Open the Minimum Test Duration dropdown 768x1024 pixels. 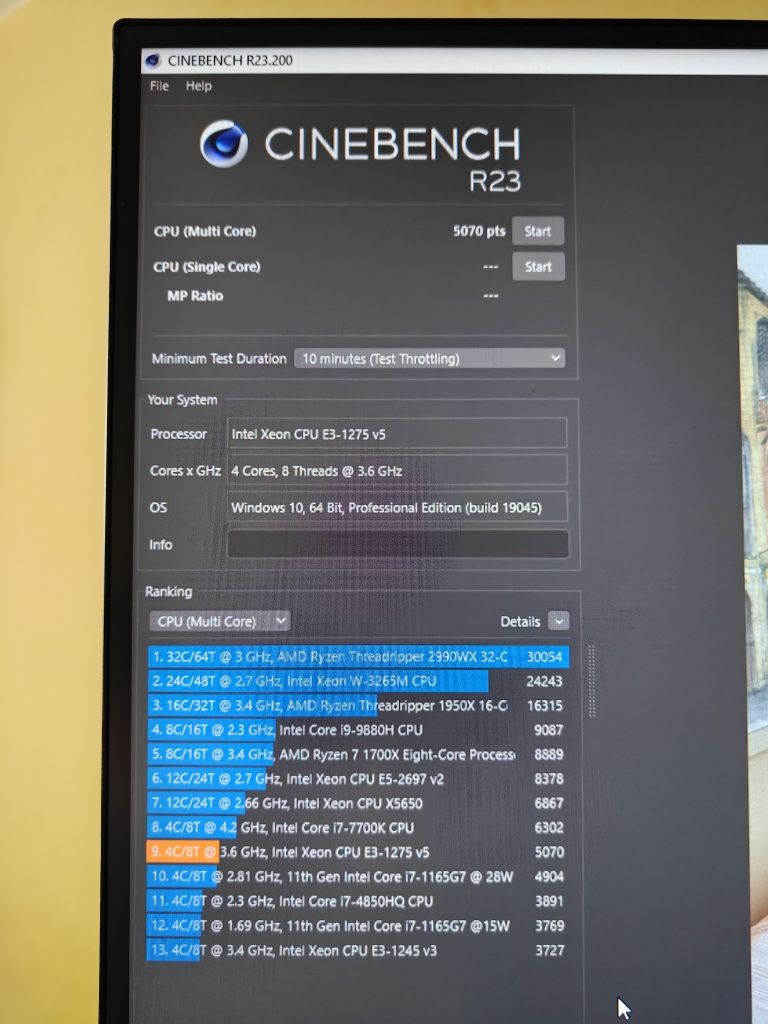430,358
